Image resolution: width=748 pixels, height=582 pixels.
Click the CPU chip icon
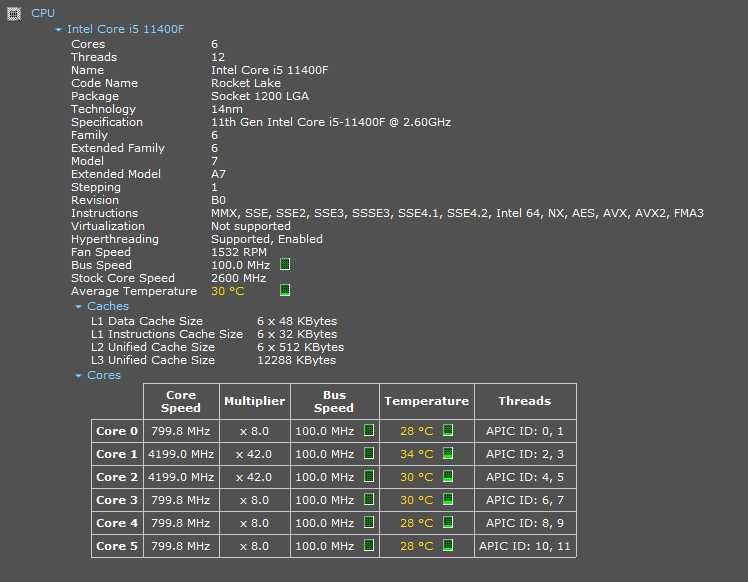[14, 13]
